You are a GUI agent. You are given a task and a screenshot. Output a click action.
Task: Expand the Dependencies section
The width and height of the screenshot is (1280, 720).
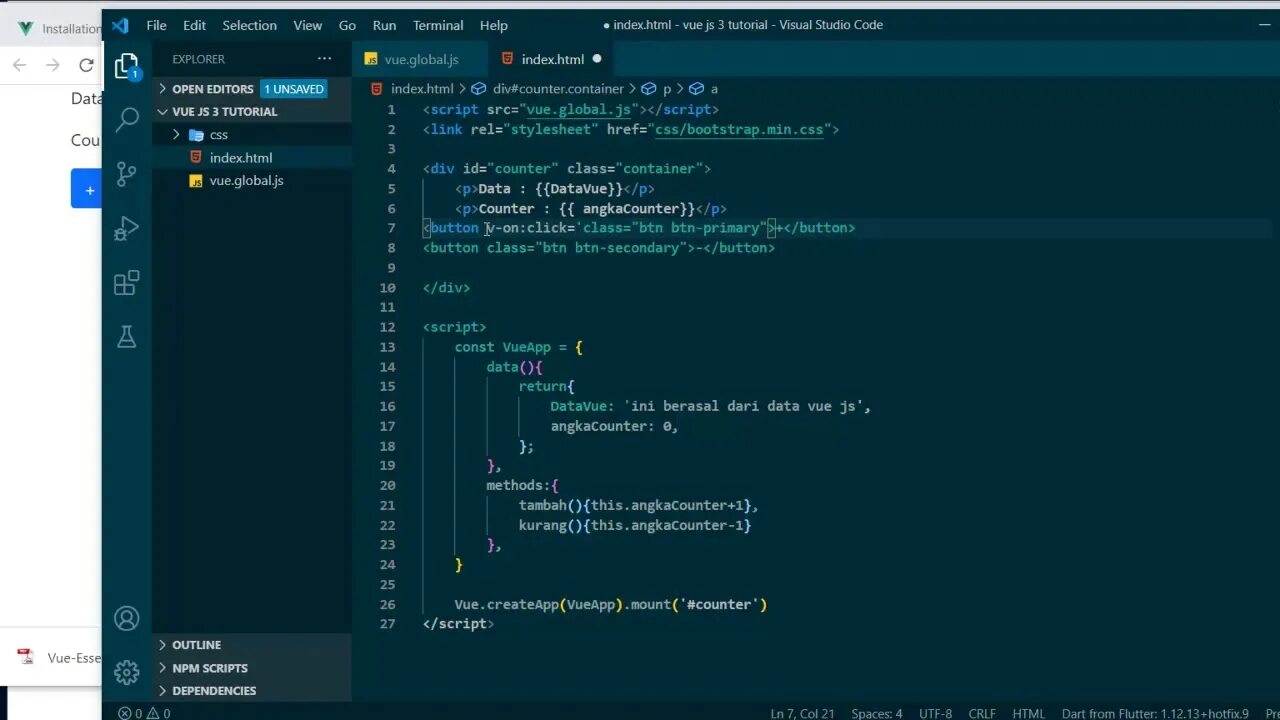[251, 691]
